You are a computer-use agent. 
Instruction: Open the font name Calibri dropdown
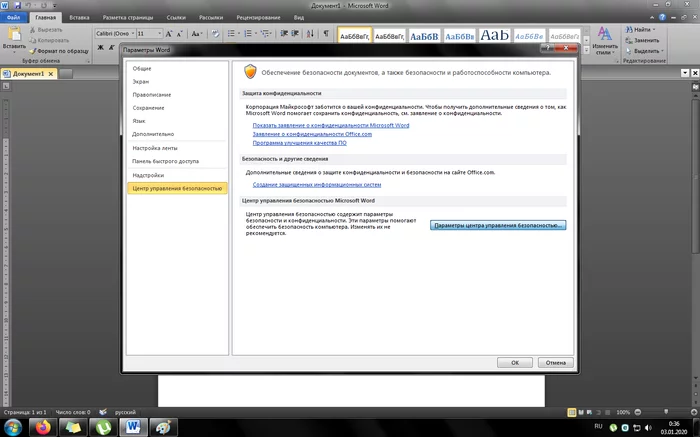[133, 33]
